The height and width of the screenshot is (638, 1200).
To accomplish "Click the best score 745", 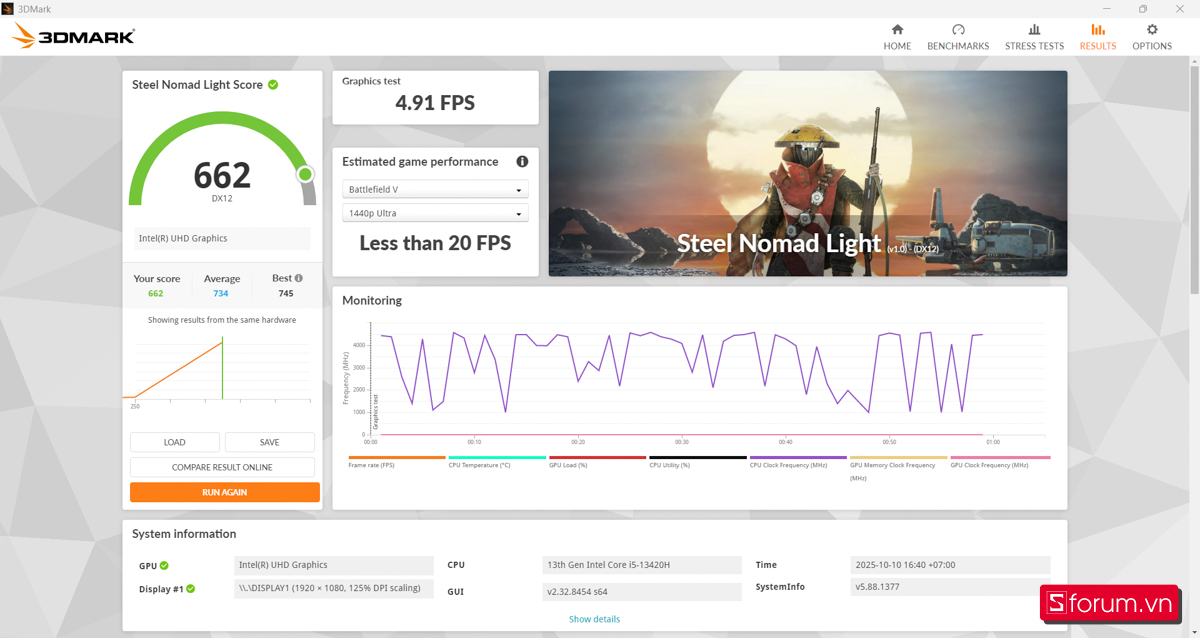I will [x=286, y=294].
